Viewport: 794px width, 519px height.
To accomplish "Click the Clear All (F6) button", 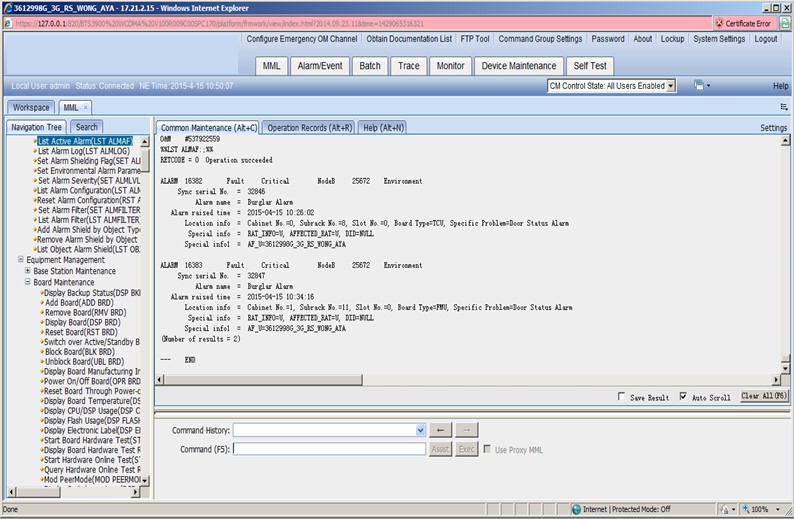I will click(764, 397).
